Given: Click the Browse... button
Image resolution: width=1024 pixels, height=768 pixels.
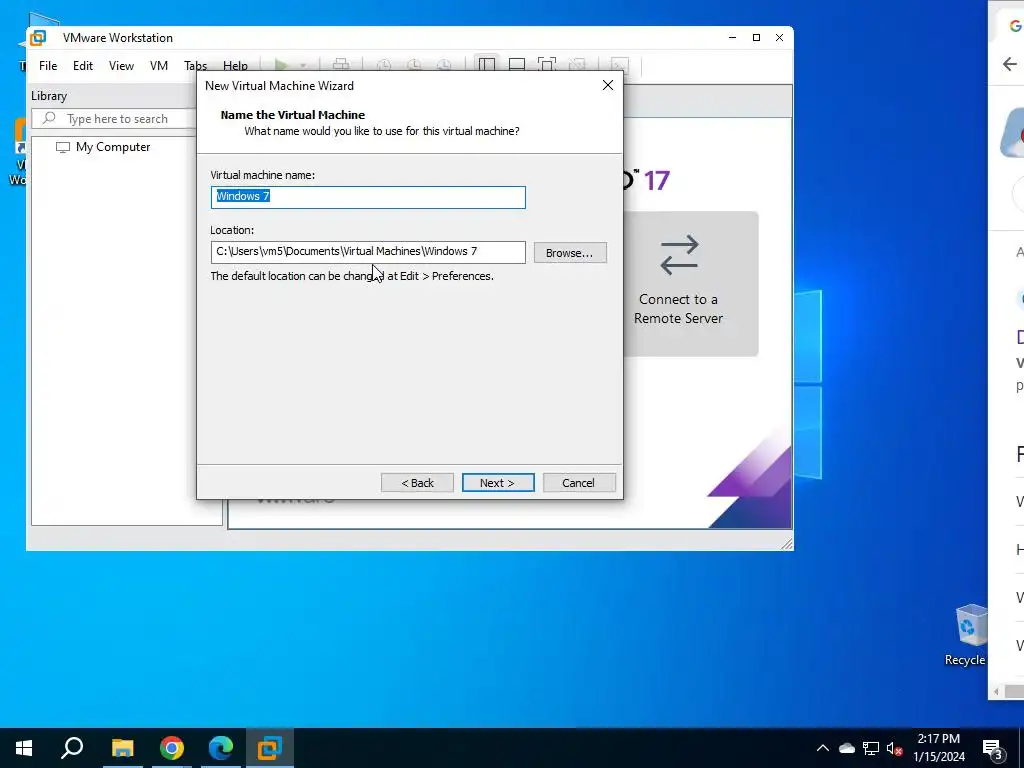Looking at the screenshot, I should click(570, 253).
